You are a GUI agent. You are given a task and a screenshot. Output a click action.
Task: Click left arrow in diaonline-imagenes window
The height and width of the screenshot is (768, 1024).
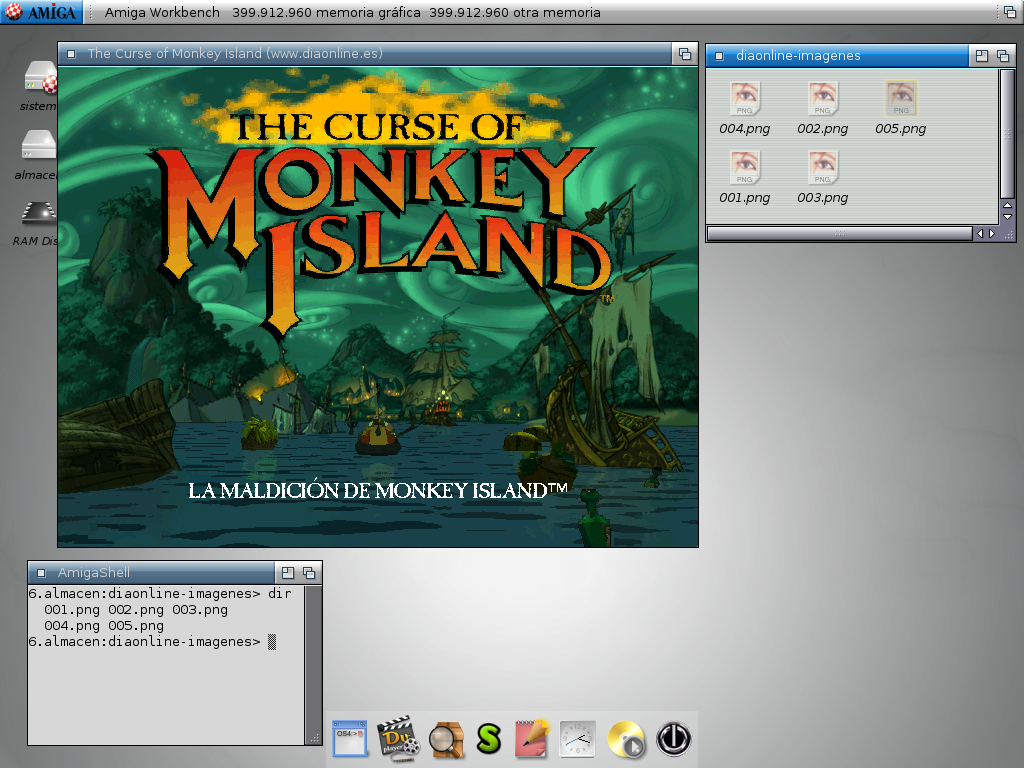click(x=980, y=233)
